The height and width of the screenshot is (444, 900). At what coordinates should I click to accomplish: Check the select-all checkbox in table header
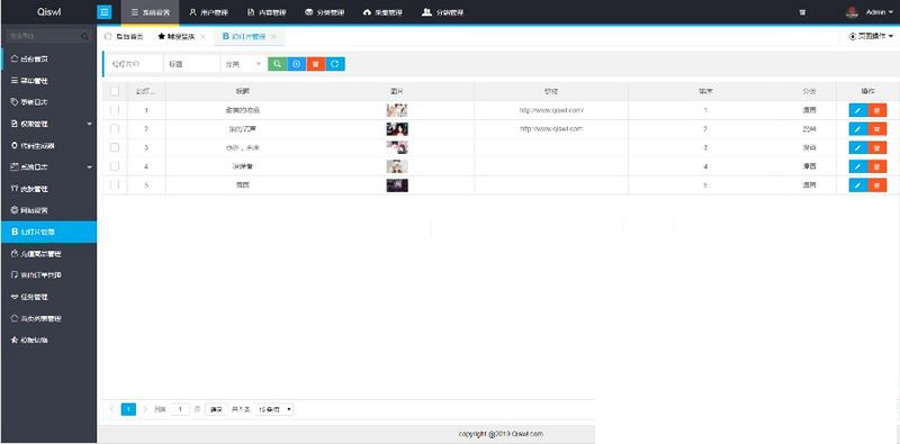click(115, 91)
